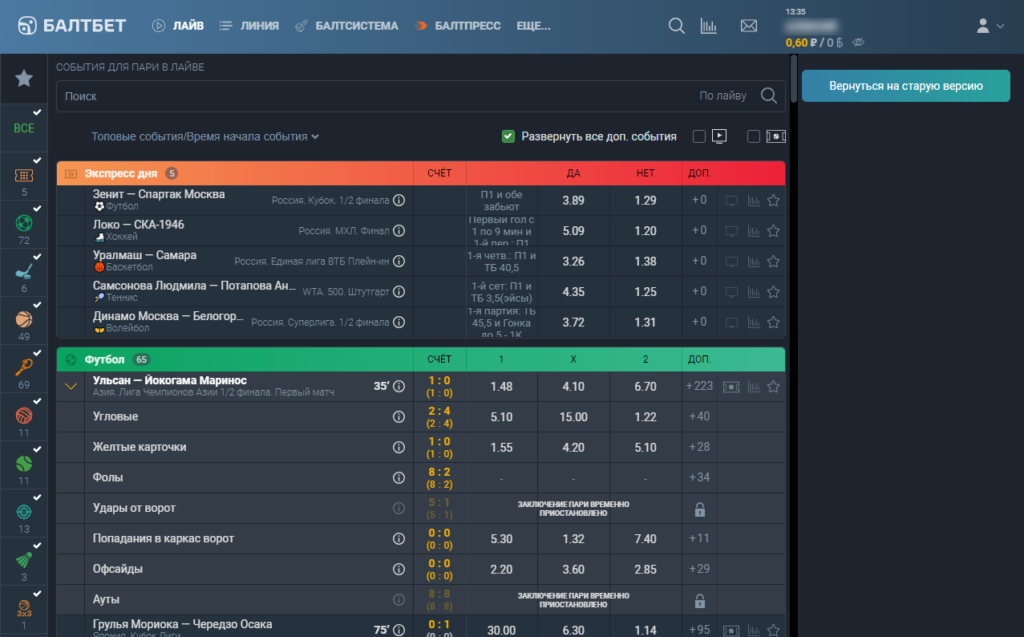The image size is (1024, 637).
Task: Open info icon for Фолы row
Action: [399, 478]
